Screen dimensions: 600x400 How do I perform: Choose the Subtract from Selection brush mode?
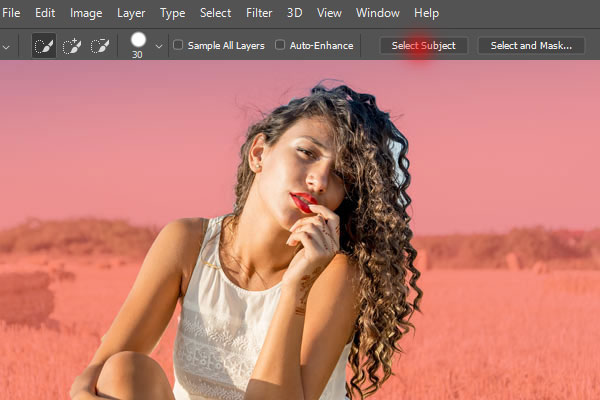click(x=100, y=46)
